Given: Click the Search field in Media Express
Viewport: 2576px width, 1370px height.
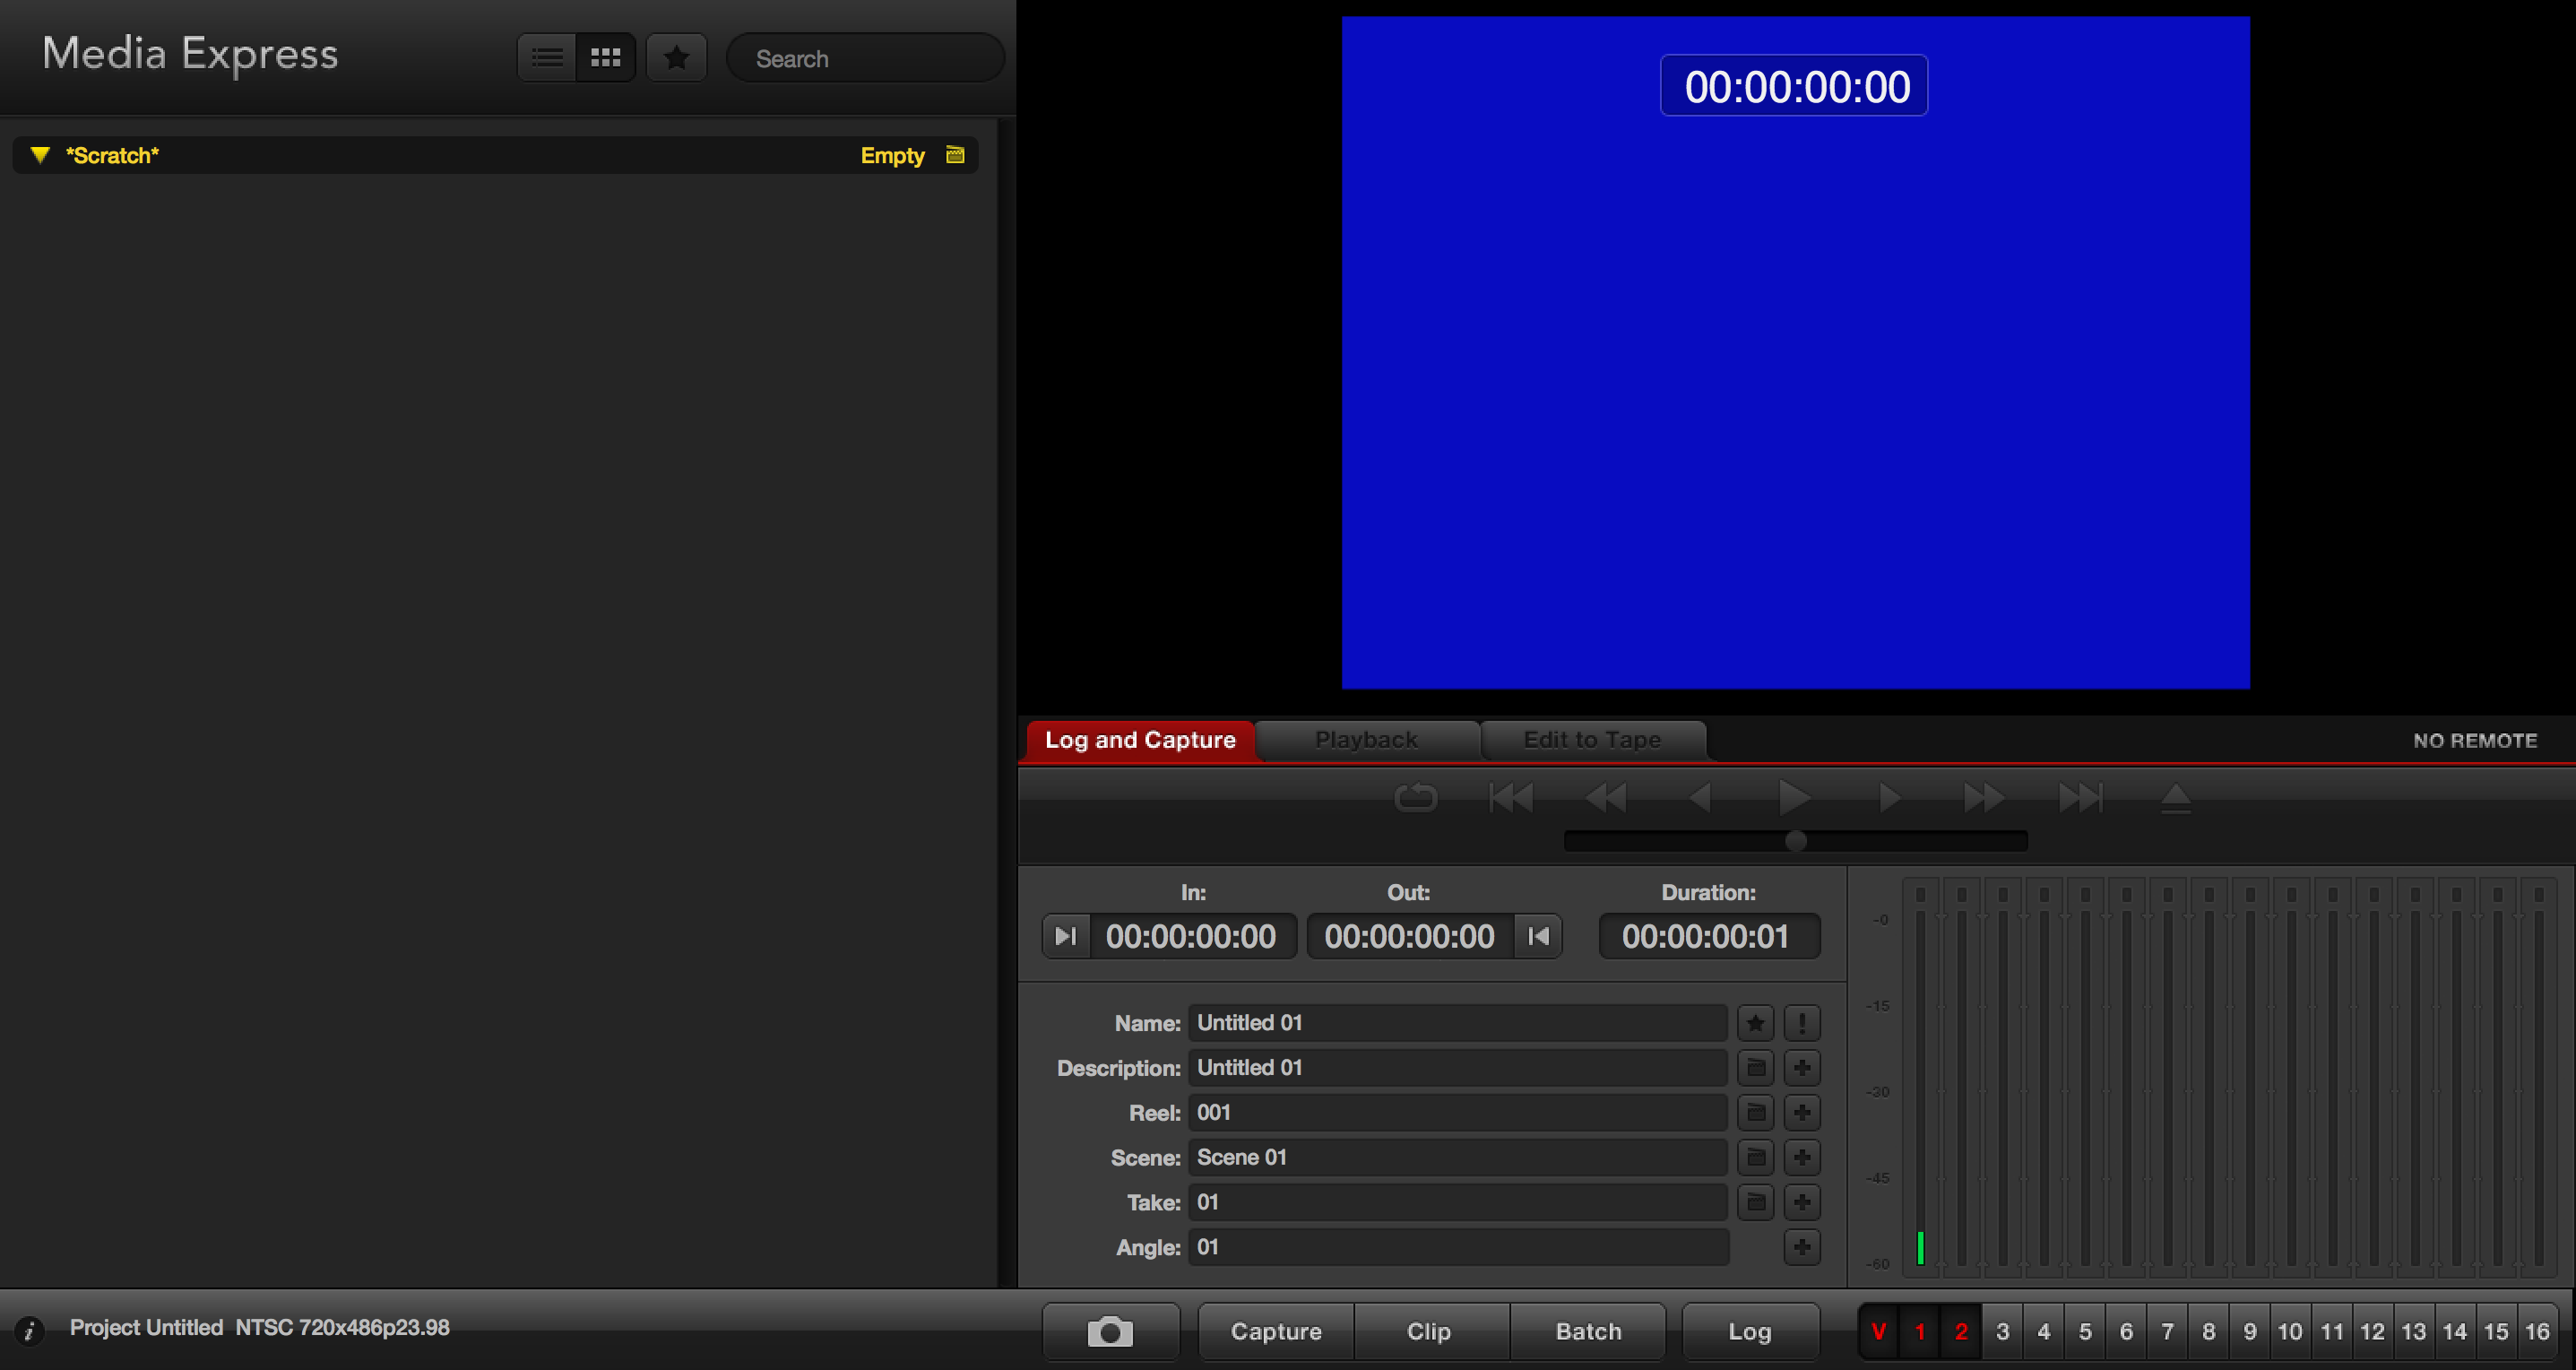Looking at the screenshot, I should click(x=865, y=58).
